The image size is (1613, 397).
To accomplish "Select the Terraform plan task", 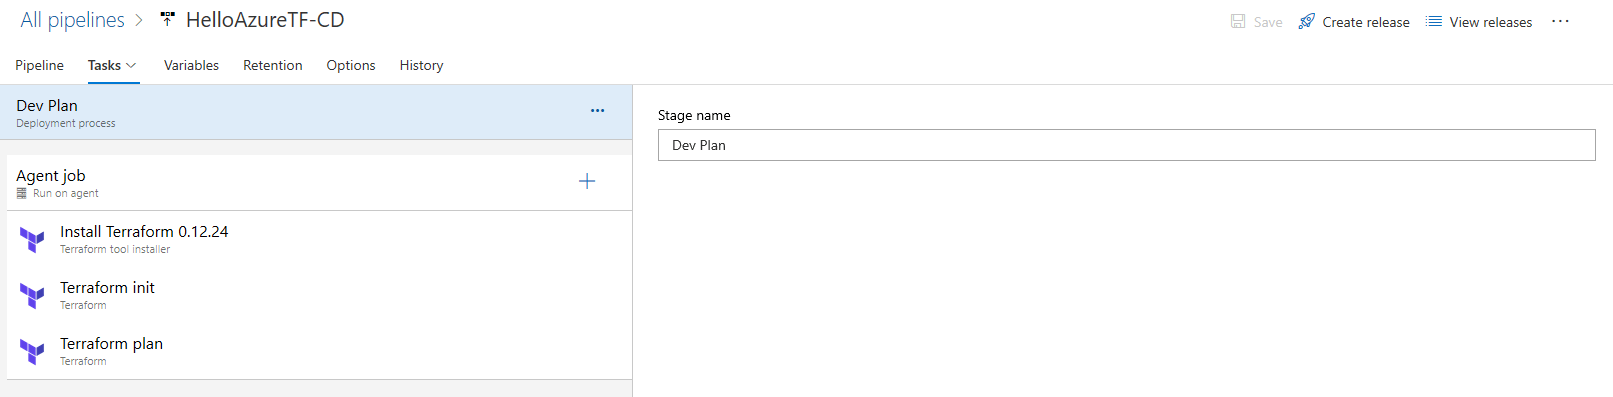I will point(319,351).
